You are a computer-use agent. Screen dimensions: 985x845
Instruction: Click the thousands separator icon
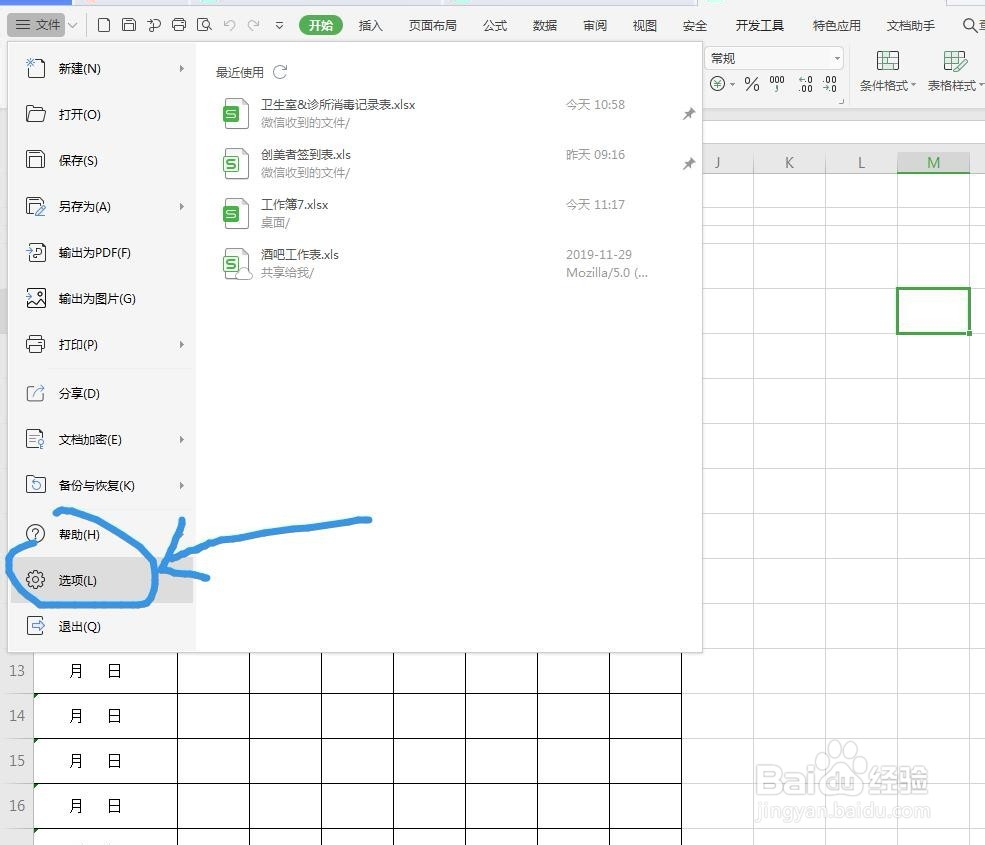click(777, 84)
